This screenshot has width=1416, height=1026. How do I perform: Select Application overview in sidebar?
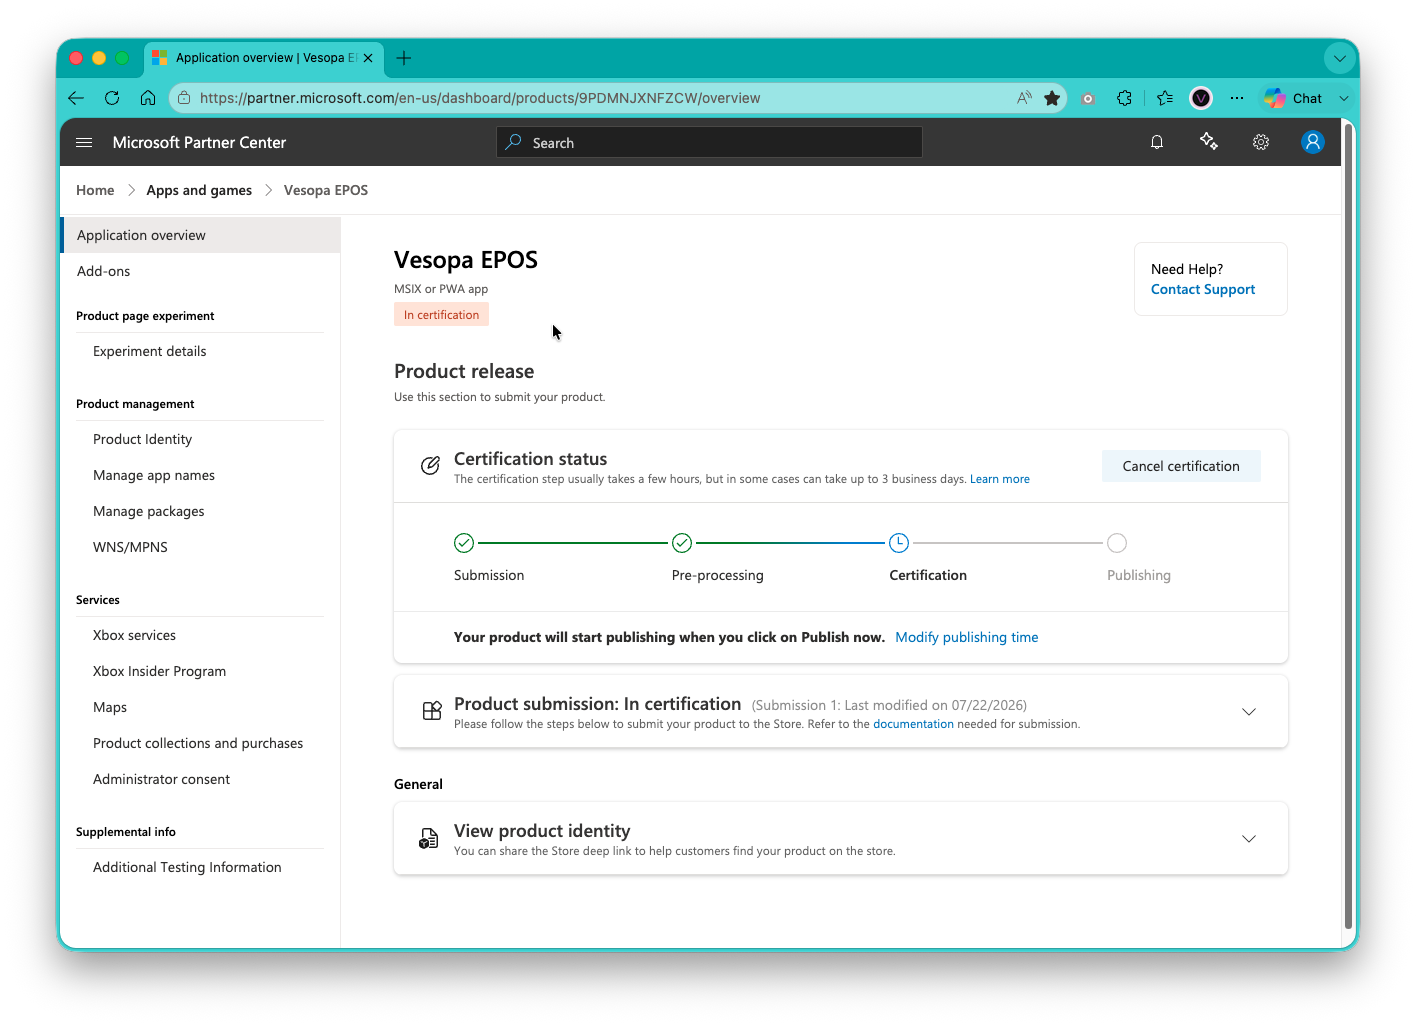pyautogui.click(x=201, y=235)
